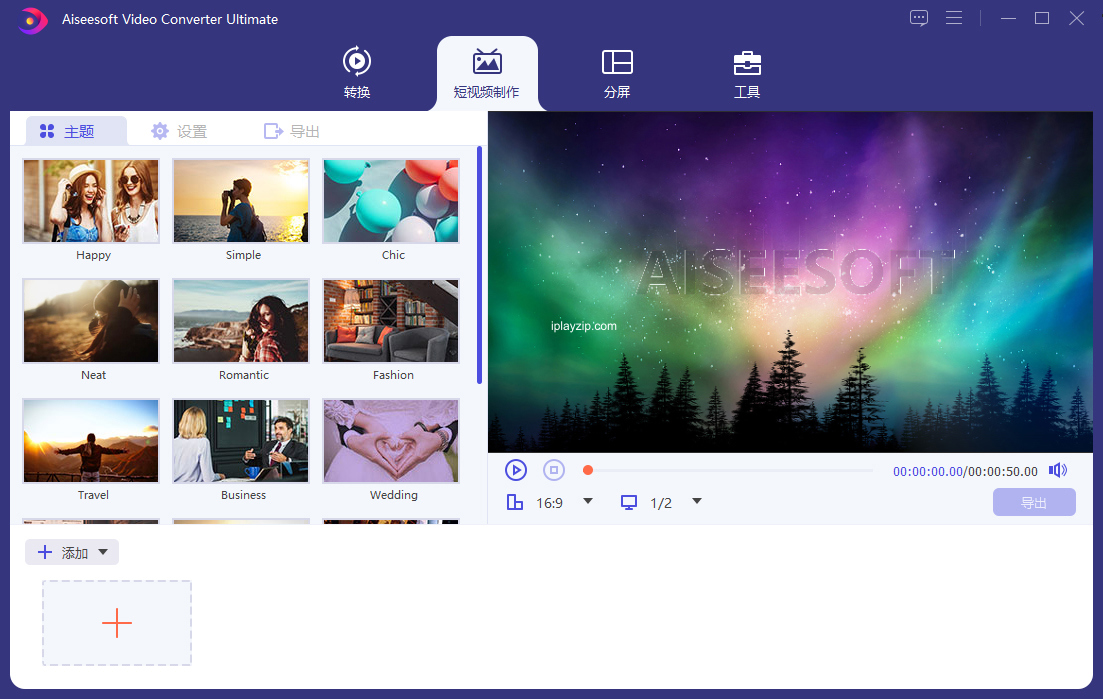Click the toolbox briefcase icon
This screenshot has height=699, width=1103.
pyautogui.click(x=747, y=63)
